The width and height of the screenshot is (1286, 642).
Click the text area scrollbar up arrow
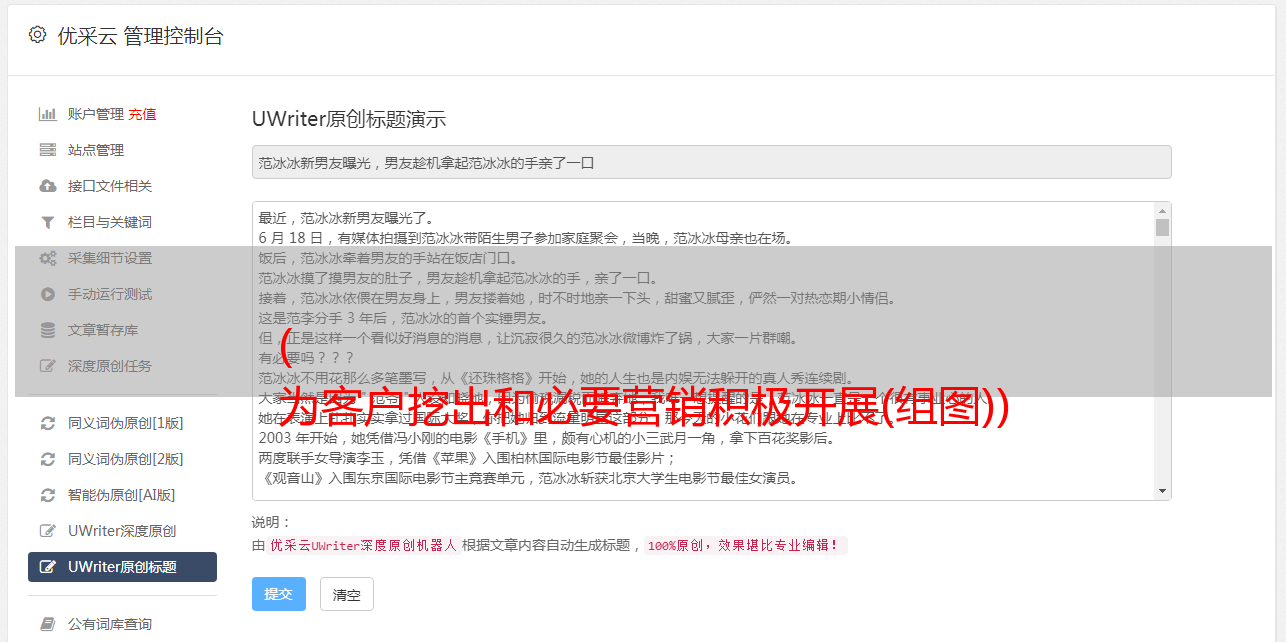pos(1162,211)
